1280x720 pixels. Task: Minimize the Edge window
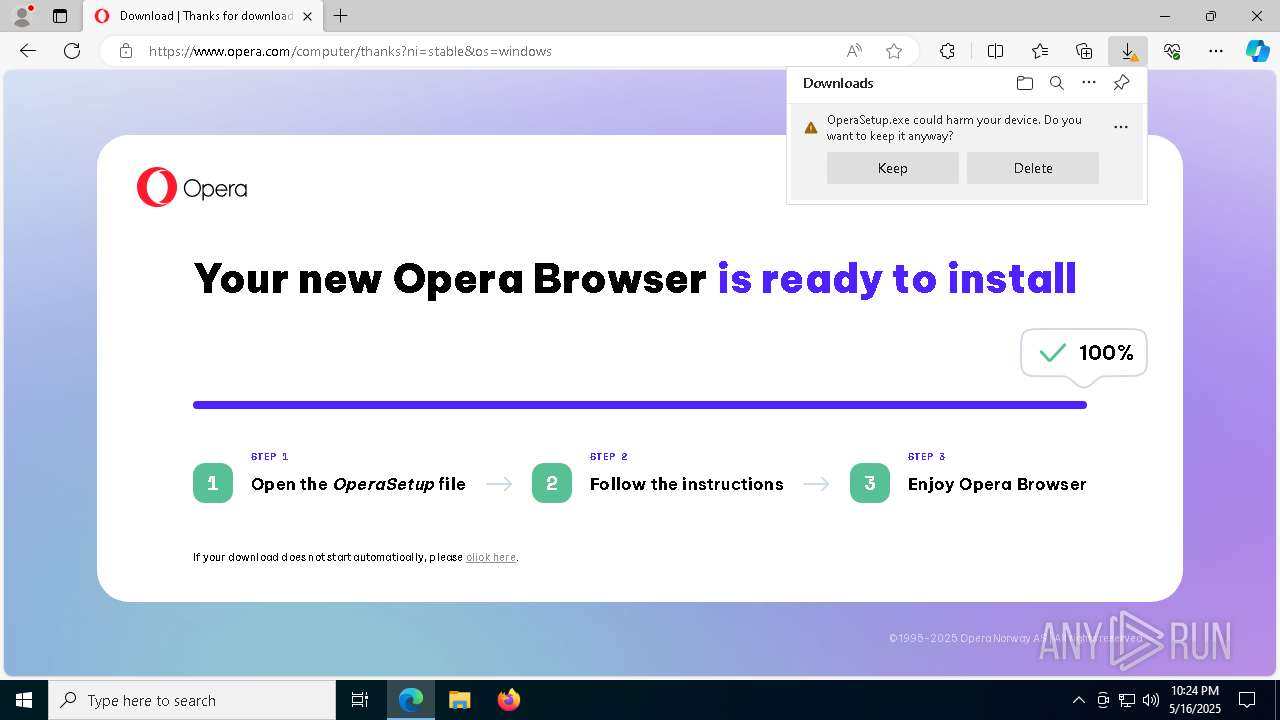1165,16
